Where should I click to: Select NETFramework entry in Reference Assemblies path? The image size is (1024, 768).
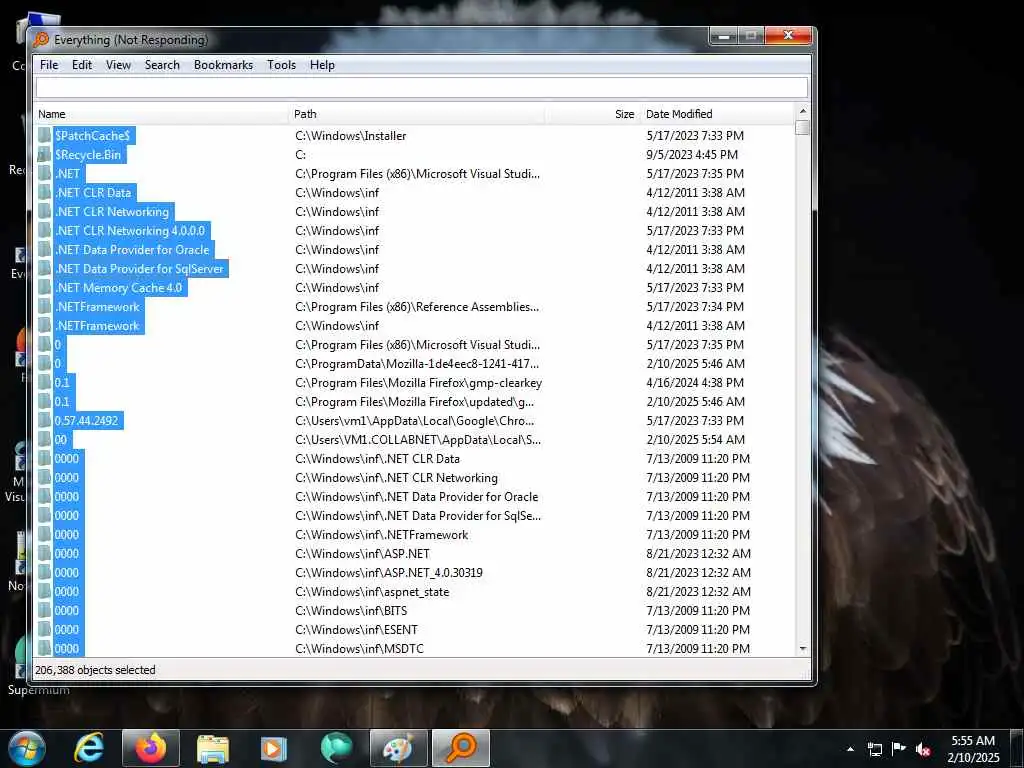tap(97, 307)
